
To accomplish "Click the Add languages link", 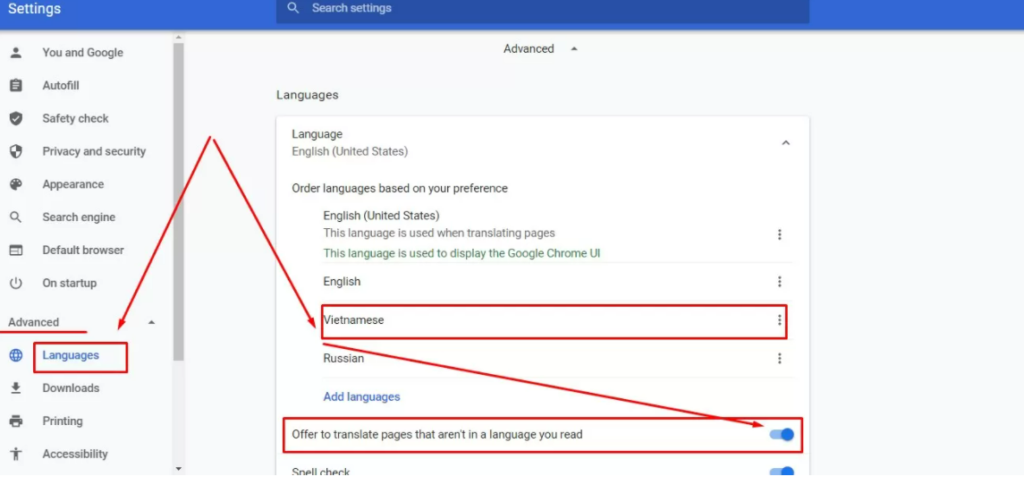I will [361, 397].
